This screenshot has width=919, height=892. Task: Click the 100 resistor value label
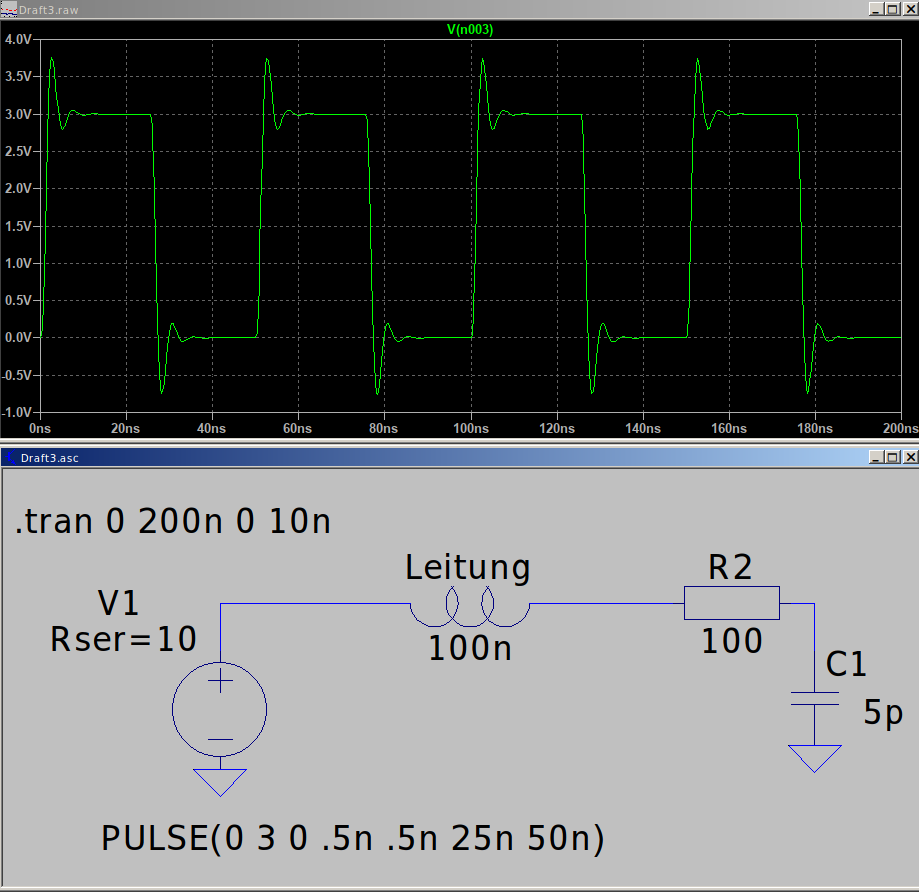click(x=731, y=641)
